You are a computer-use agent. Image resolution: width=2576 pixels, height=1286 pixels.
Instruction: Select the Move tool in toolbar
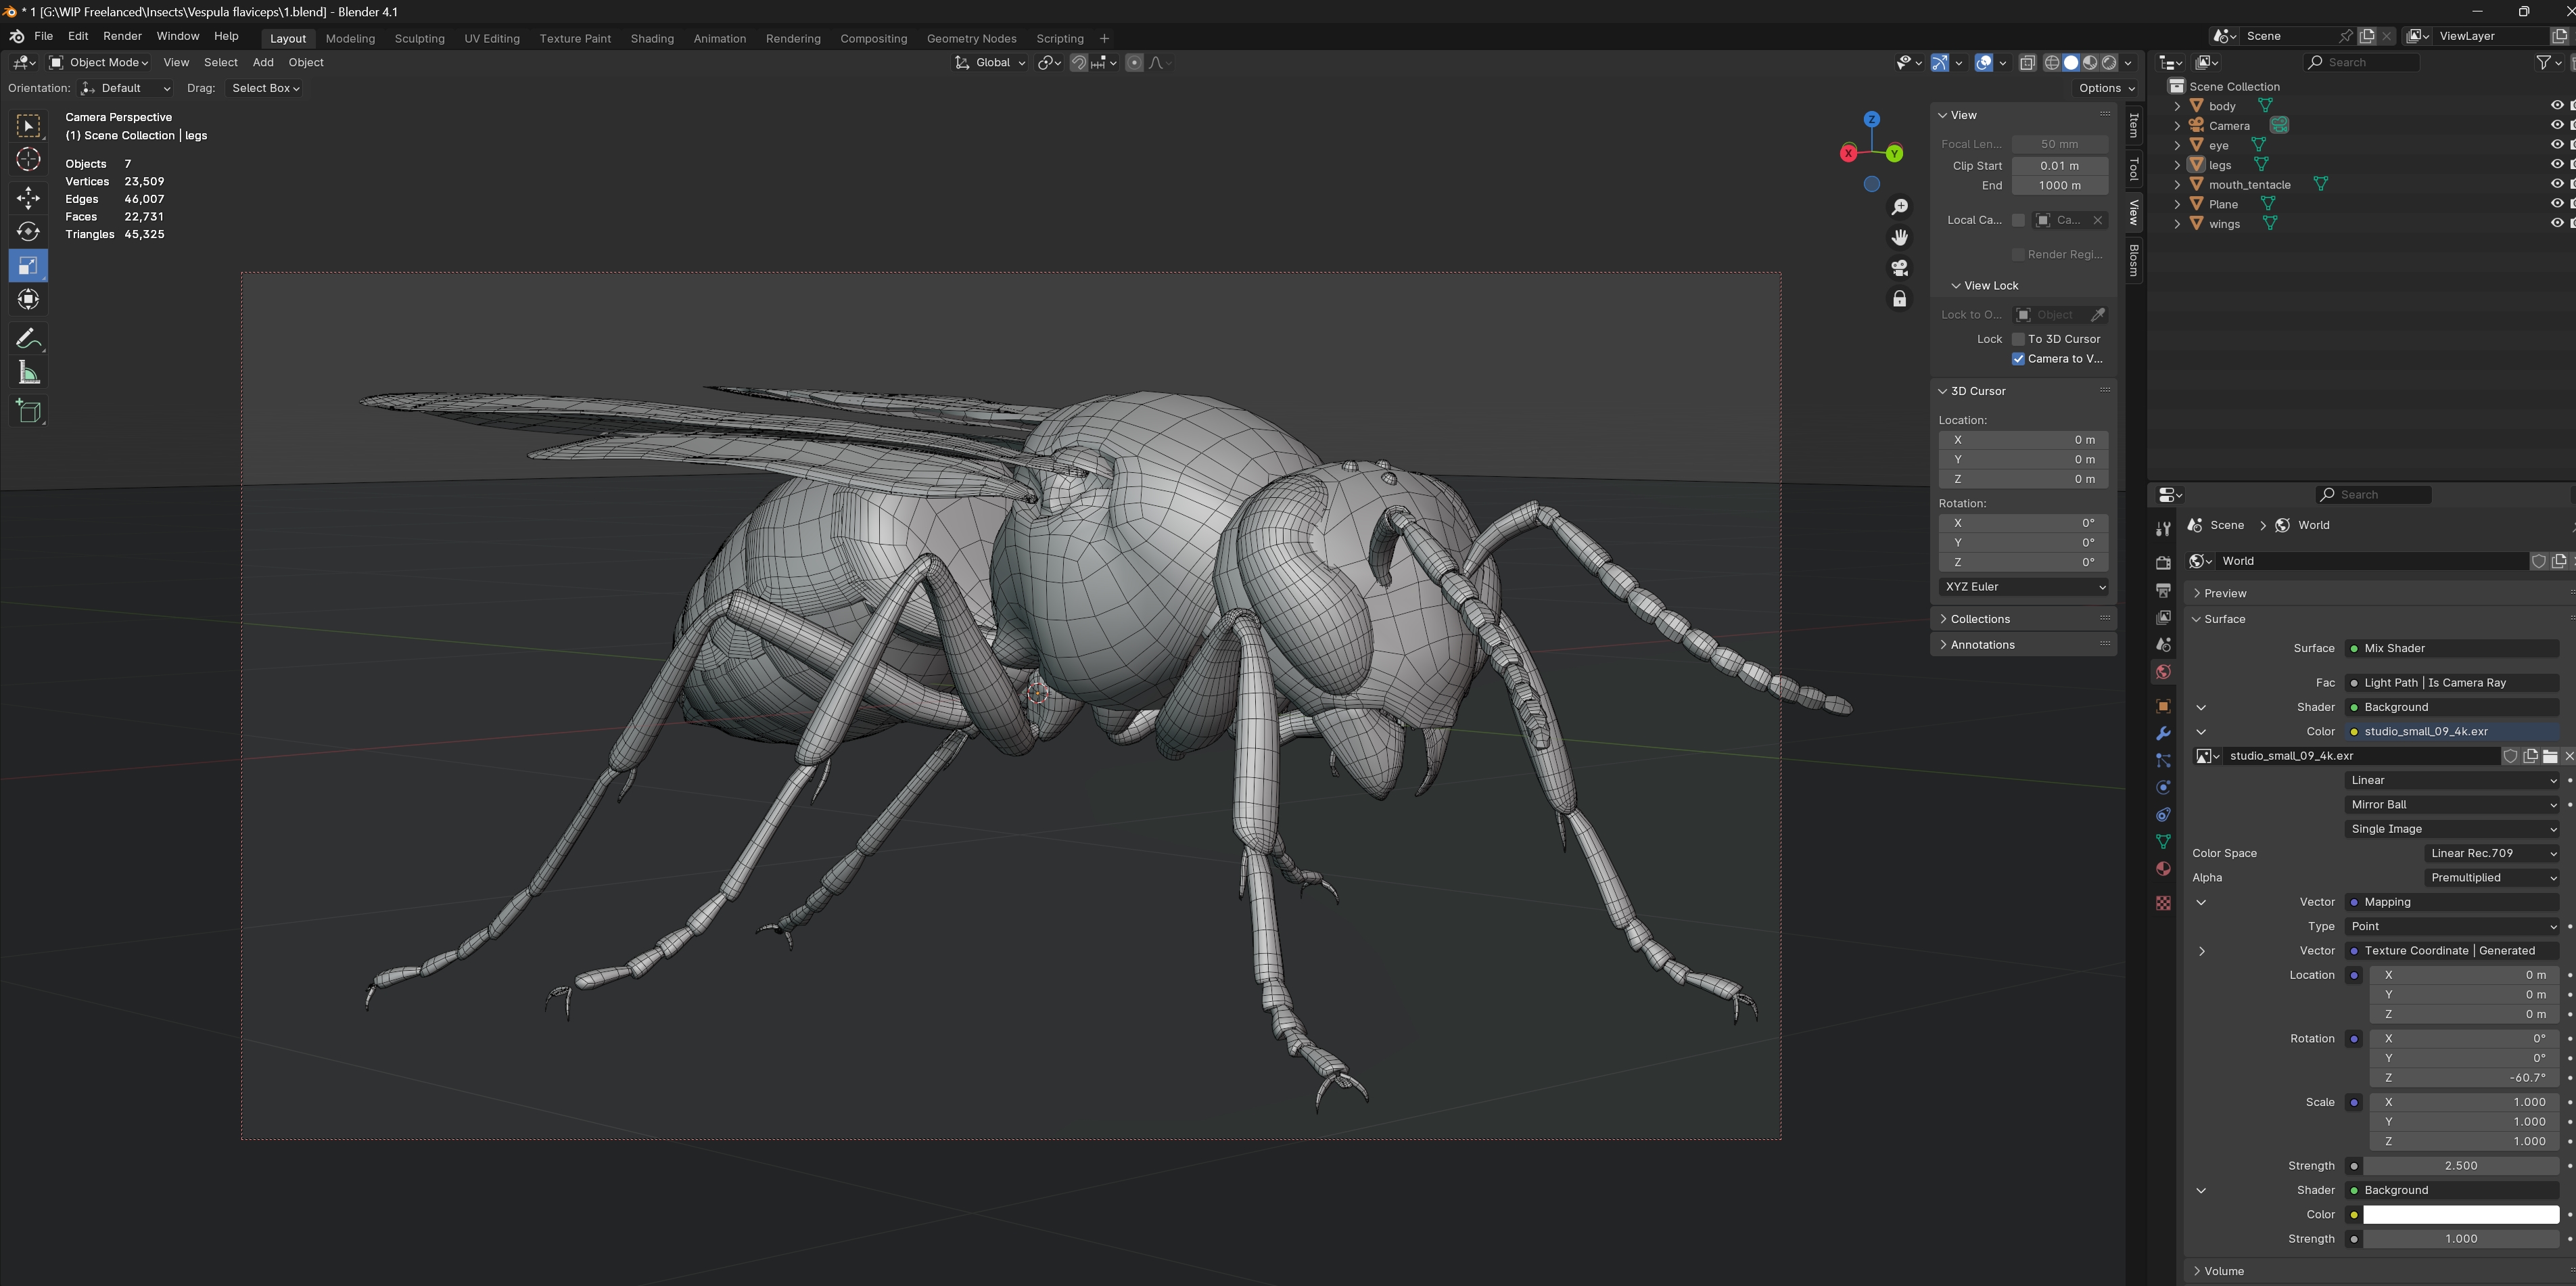pos(28,197)
